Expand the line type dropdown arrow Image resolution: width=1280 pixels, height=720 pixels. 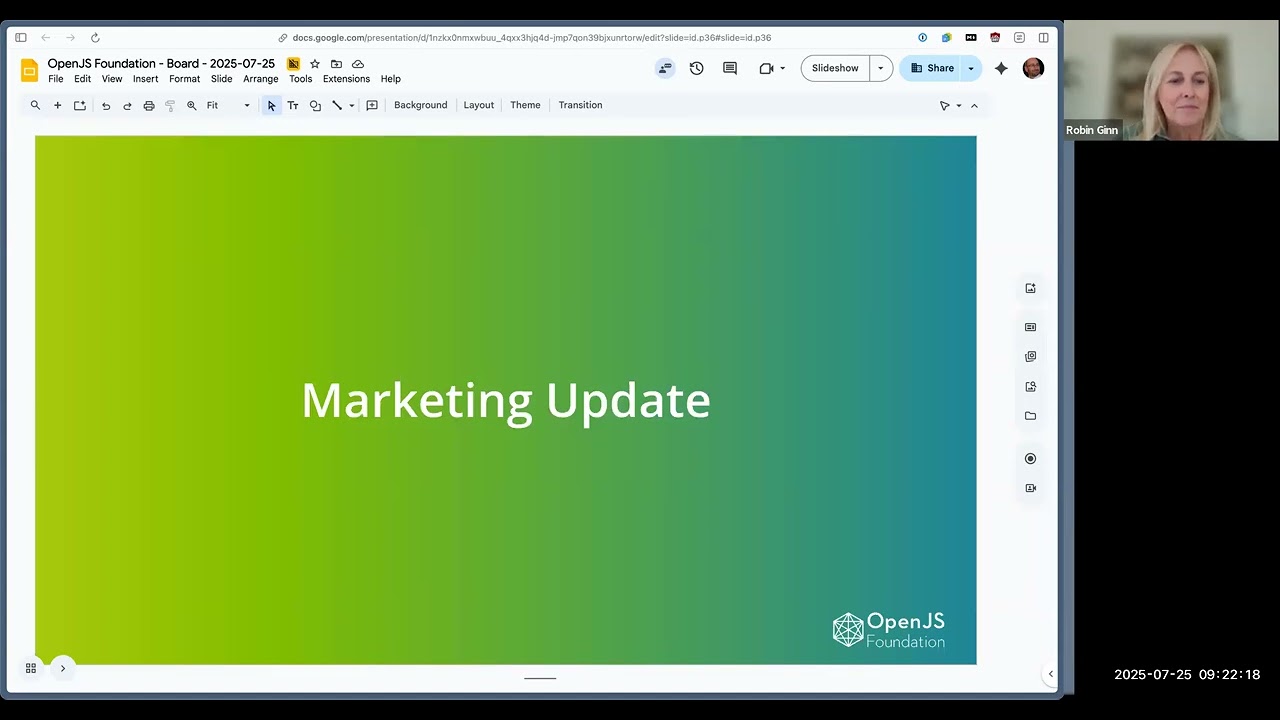(x=351, y=105)
